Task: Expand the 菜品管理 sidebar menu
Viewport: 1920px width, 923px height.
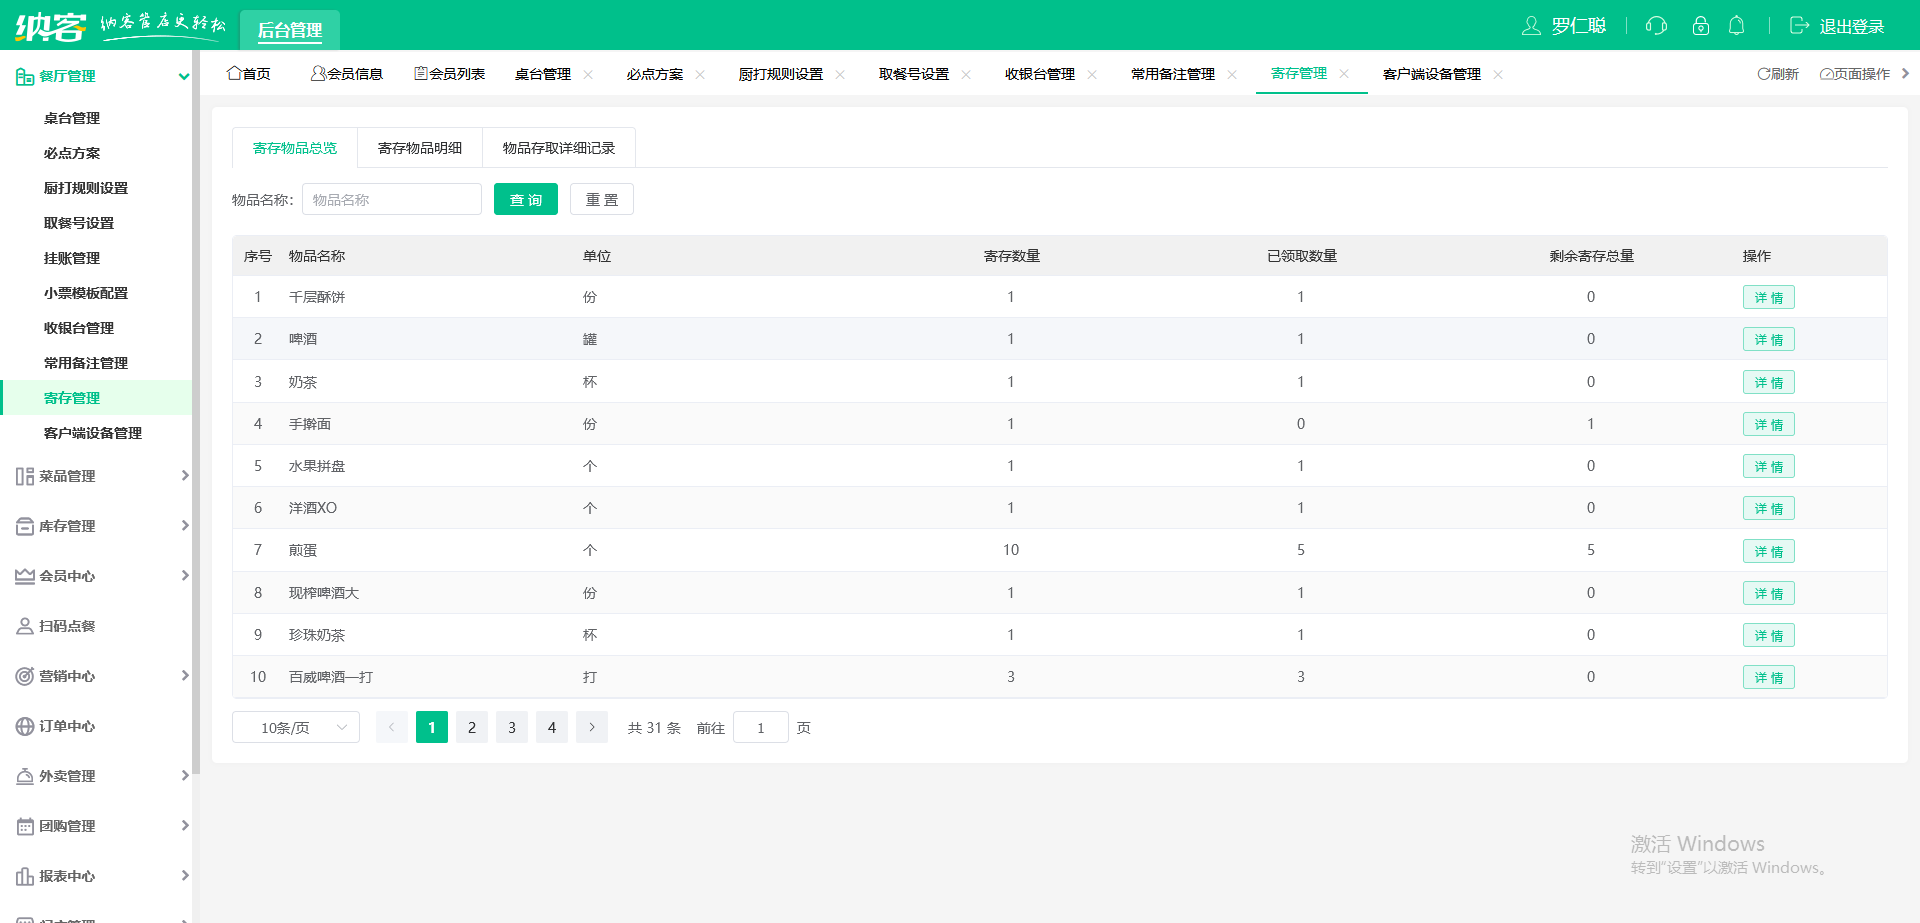Action: click(x=184, y=476)
